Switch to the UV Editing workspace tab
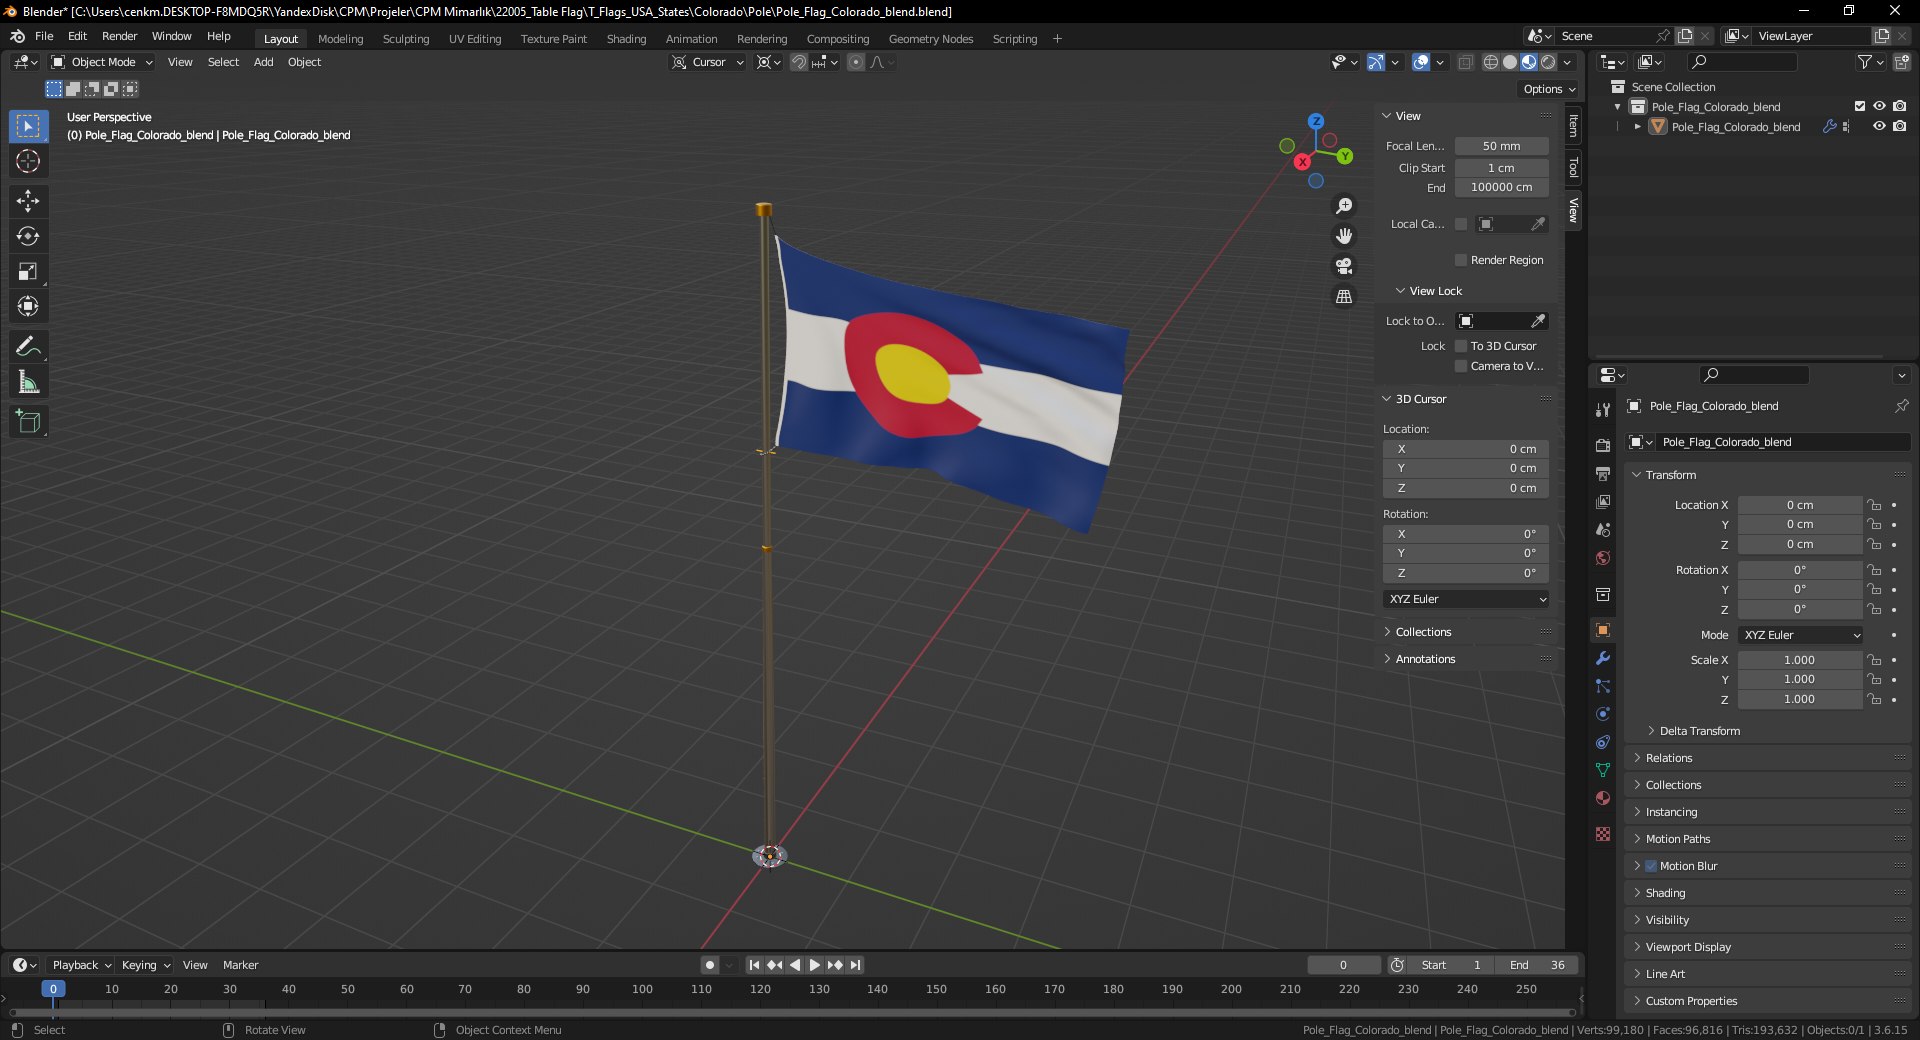The image size is (1920, 1040). click(x=475, y=39)
